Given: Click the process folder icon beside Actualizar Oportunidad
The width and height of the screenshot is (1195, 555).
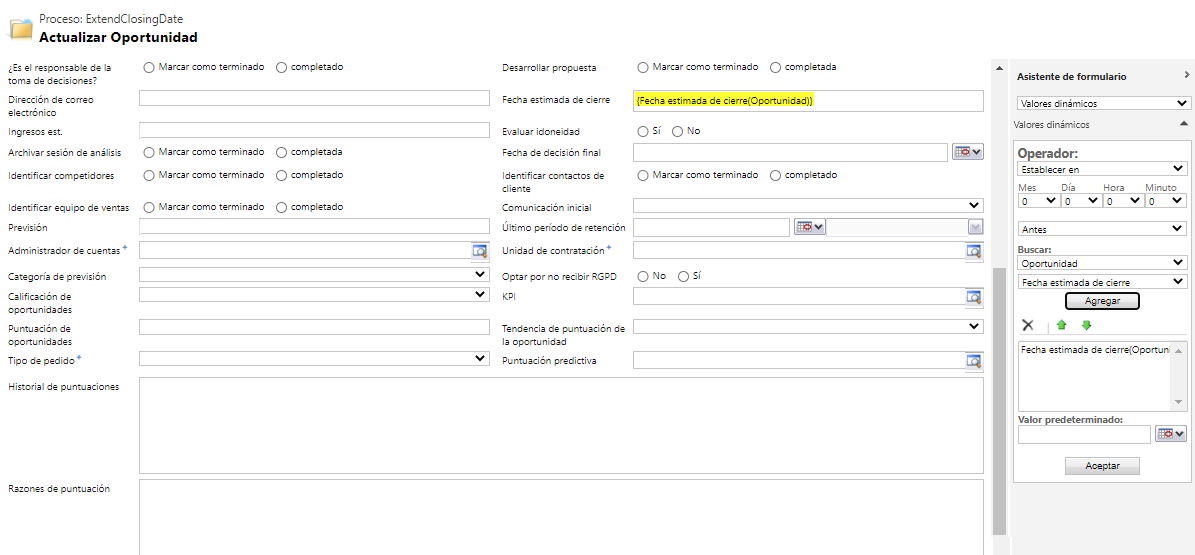Looking at the screenshot, I should 21,28.
